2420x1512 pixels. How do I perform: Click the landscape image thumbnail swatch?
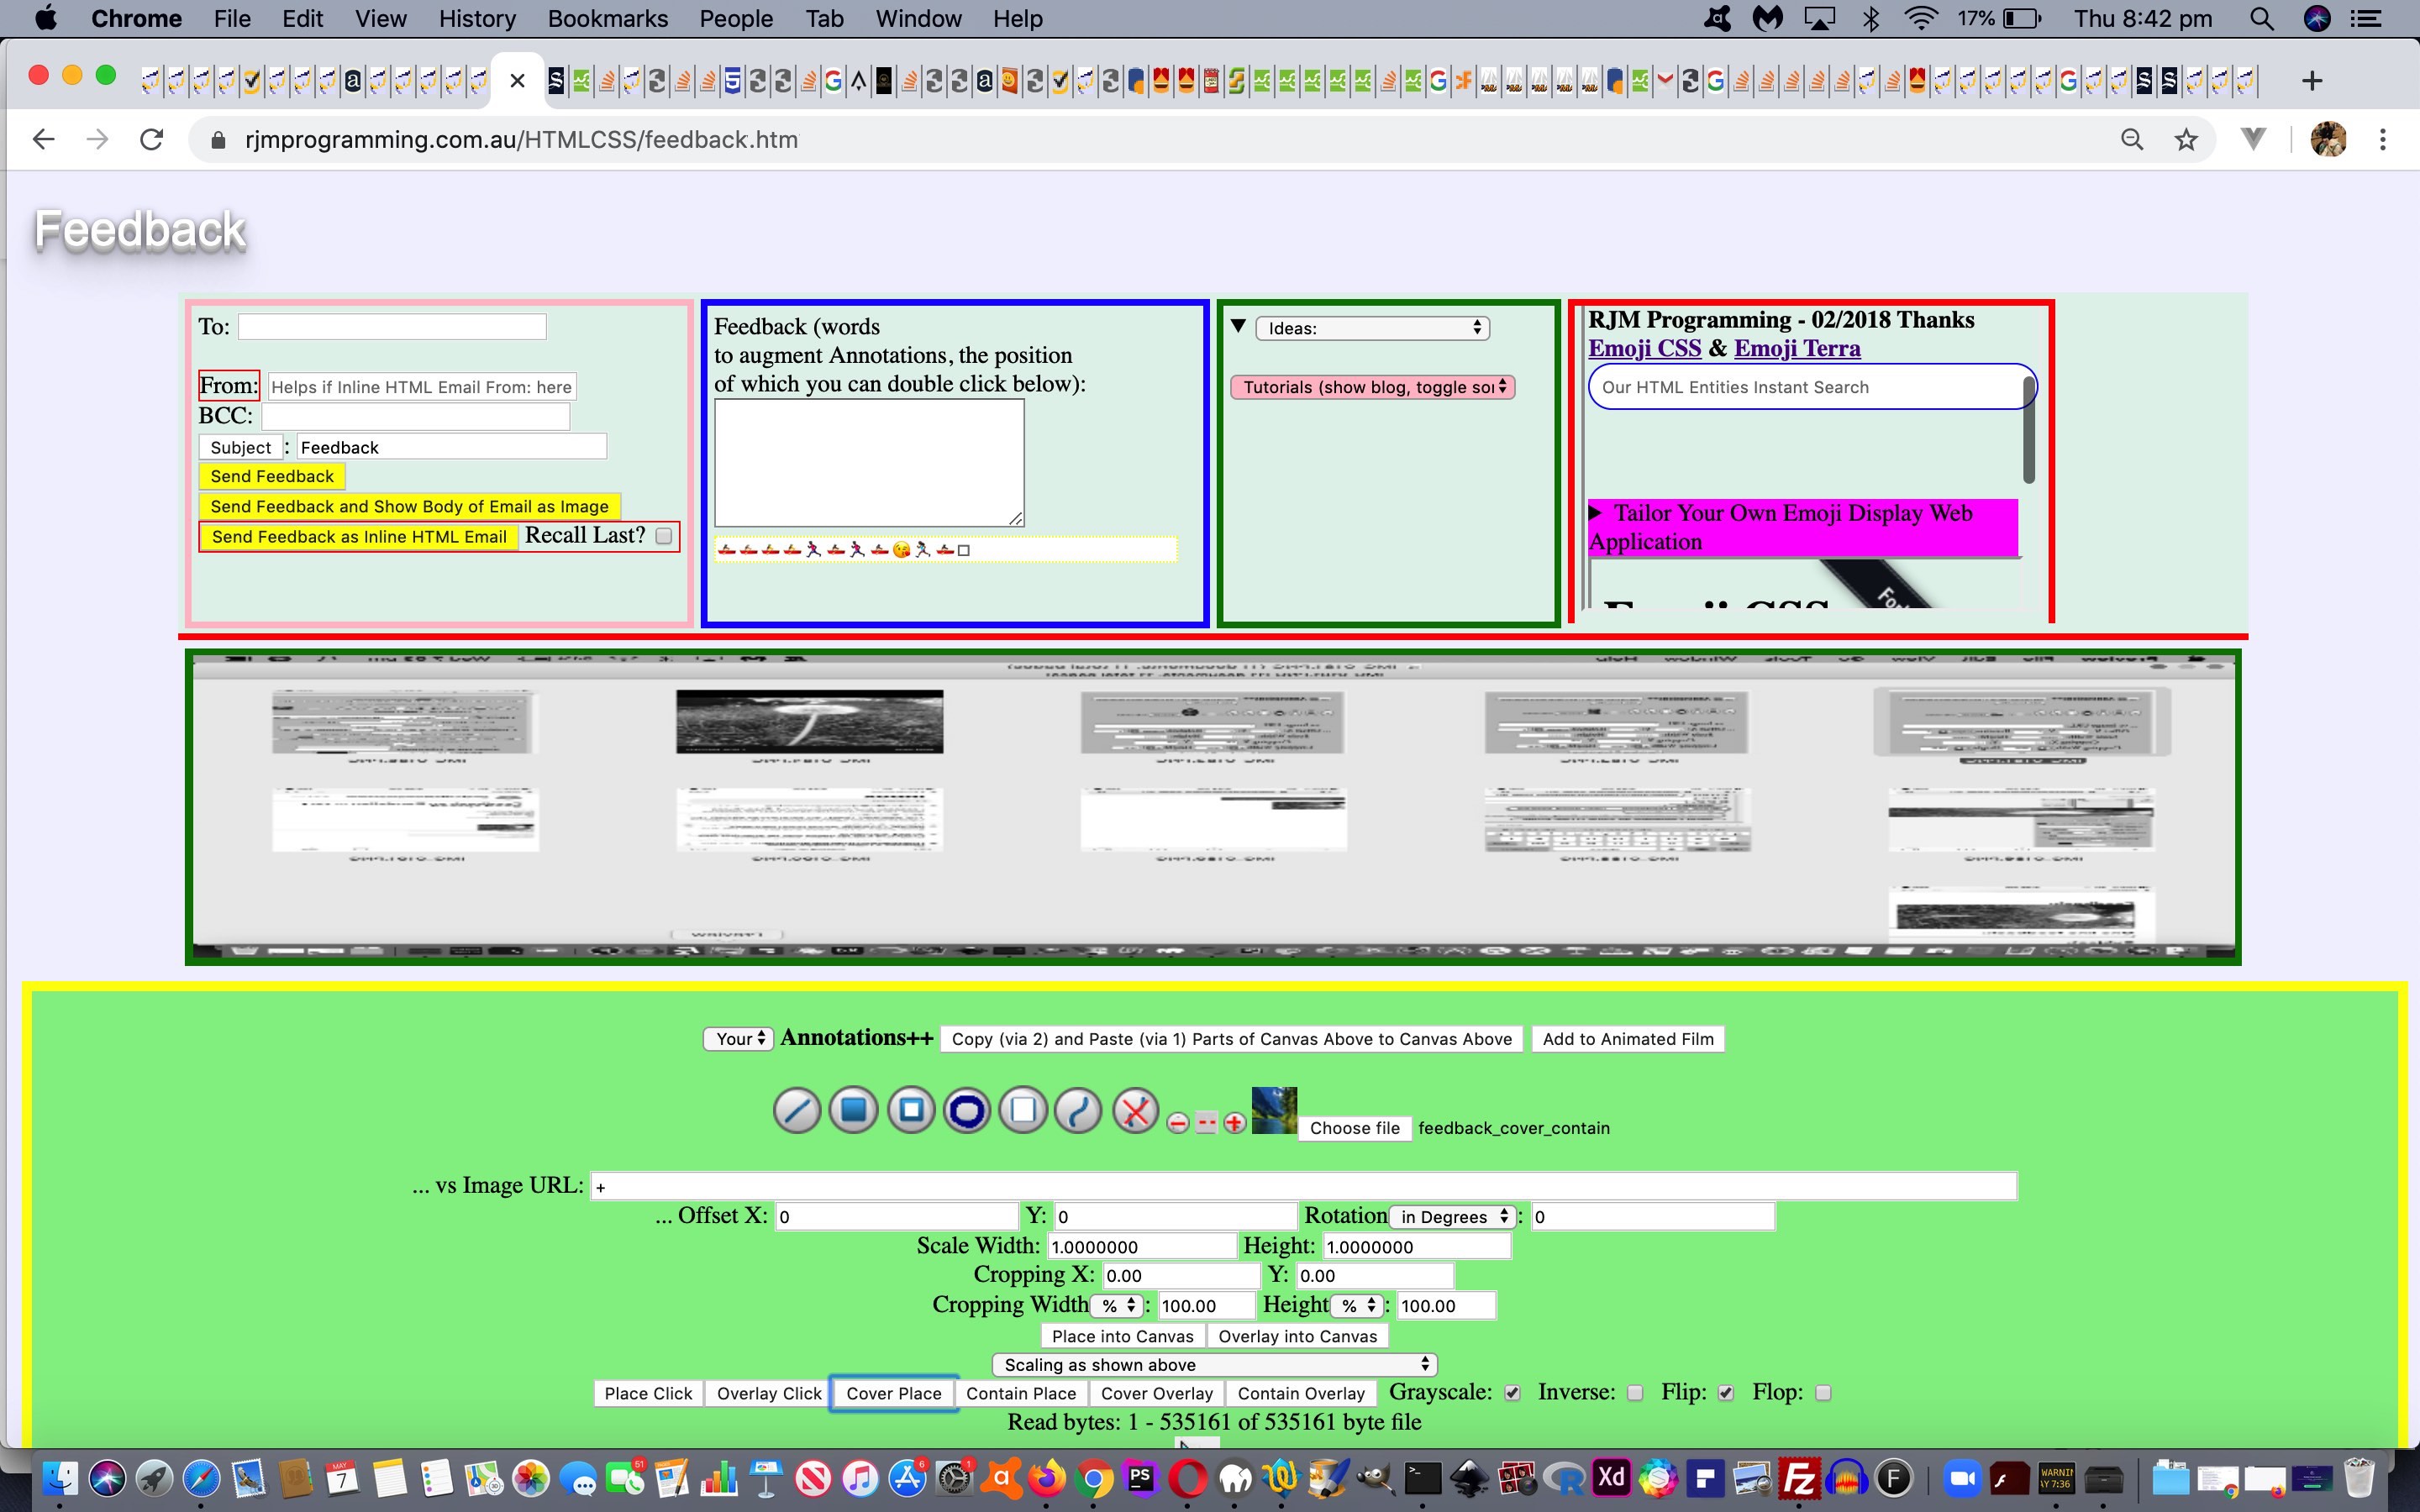point(1273,1110)
